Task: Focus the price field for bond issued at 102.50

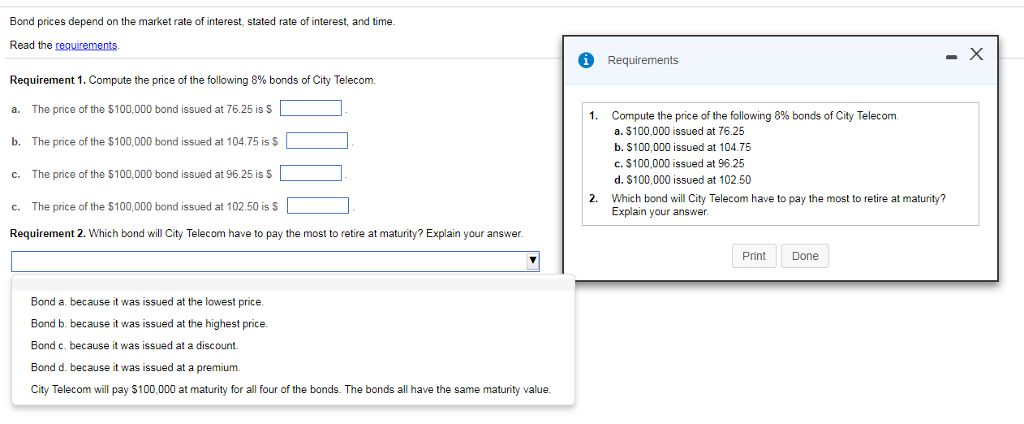Action: pyautogui.click(x=317, y=206)
